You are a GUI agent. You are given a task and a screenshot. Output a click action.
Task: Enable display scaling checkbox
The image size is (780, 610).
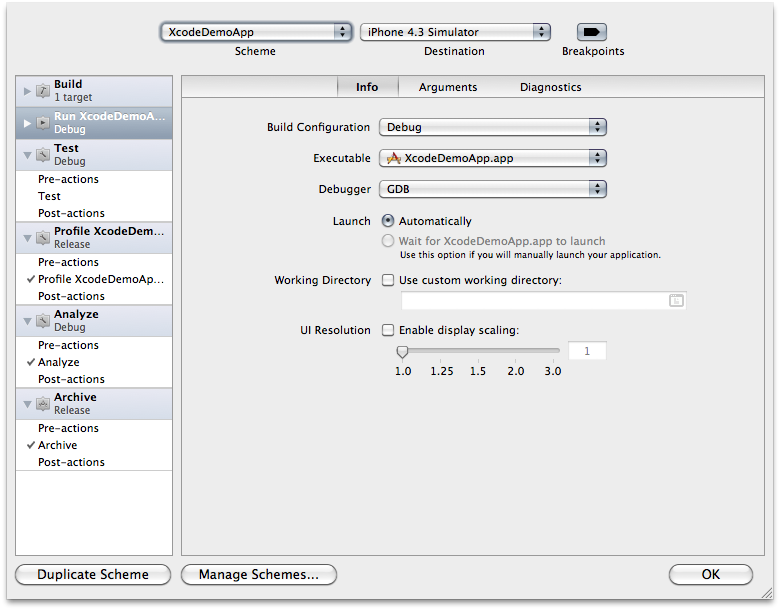click(388, 330)
